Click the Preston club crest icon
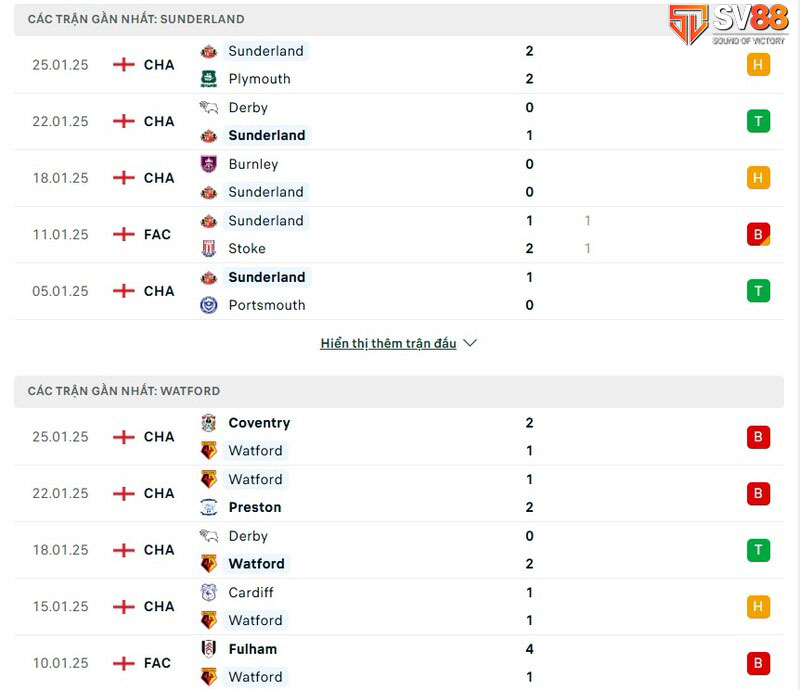The image size is (800, 690). [x=209, y=507]
